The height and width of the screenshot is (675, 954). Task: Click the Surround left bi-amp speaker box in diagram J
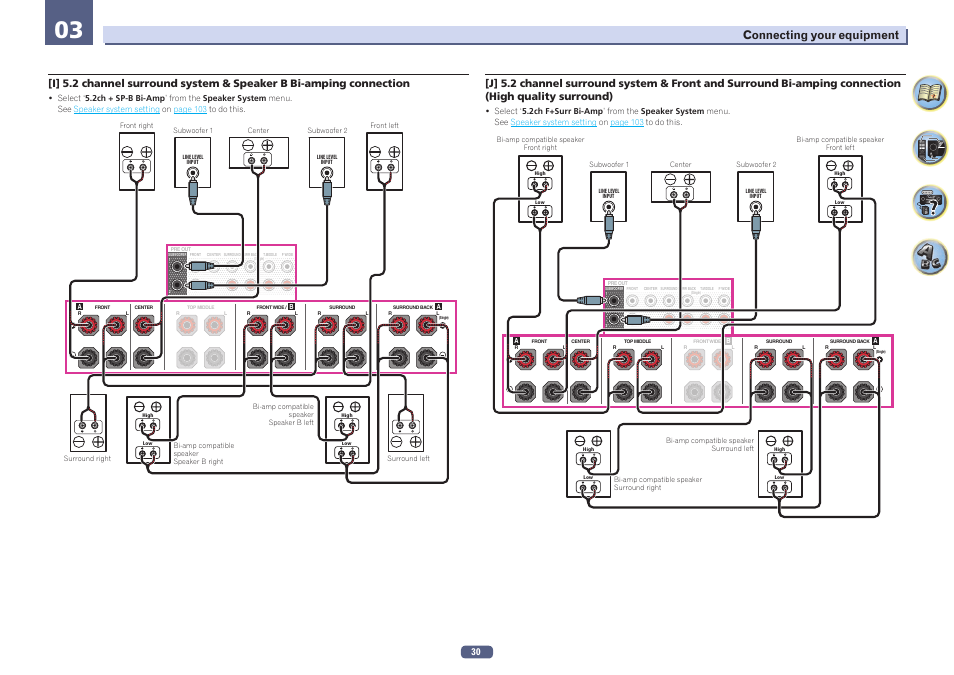tap(780, 464)
